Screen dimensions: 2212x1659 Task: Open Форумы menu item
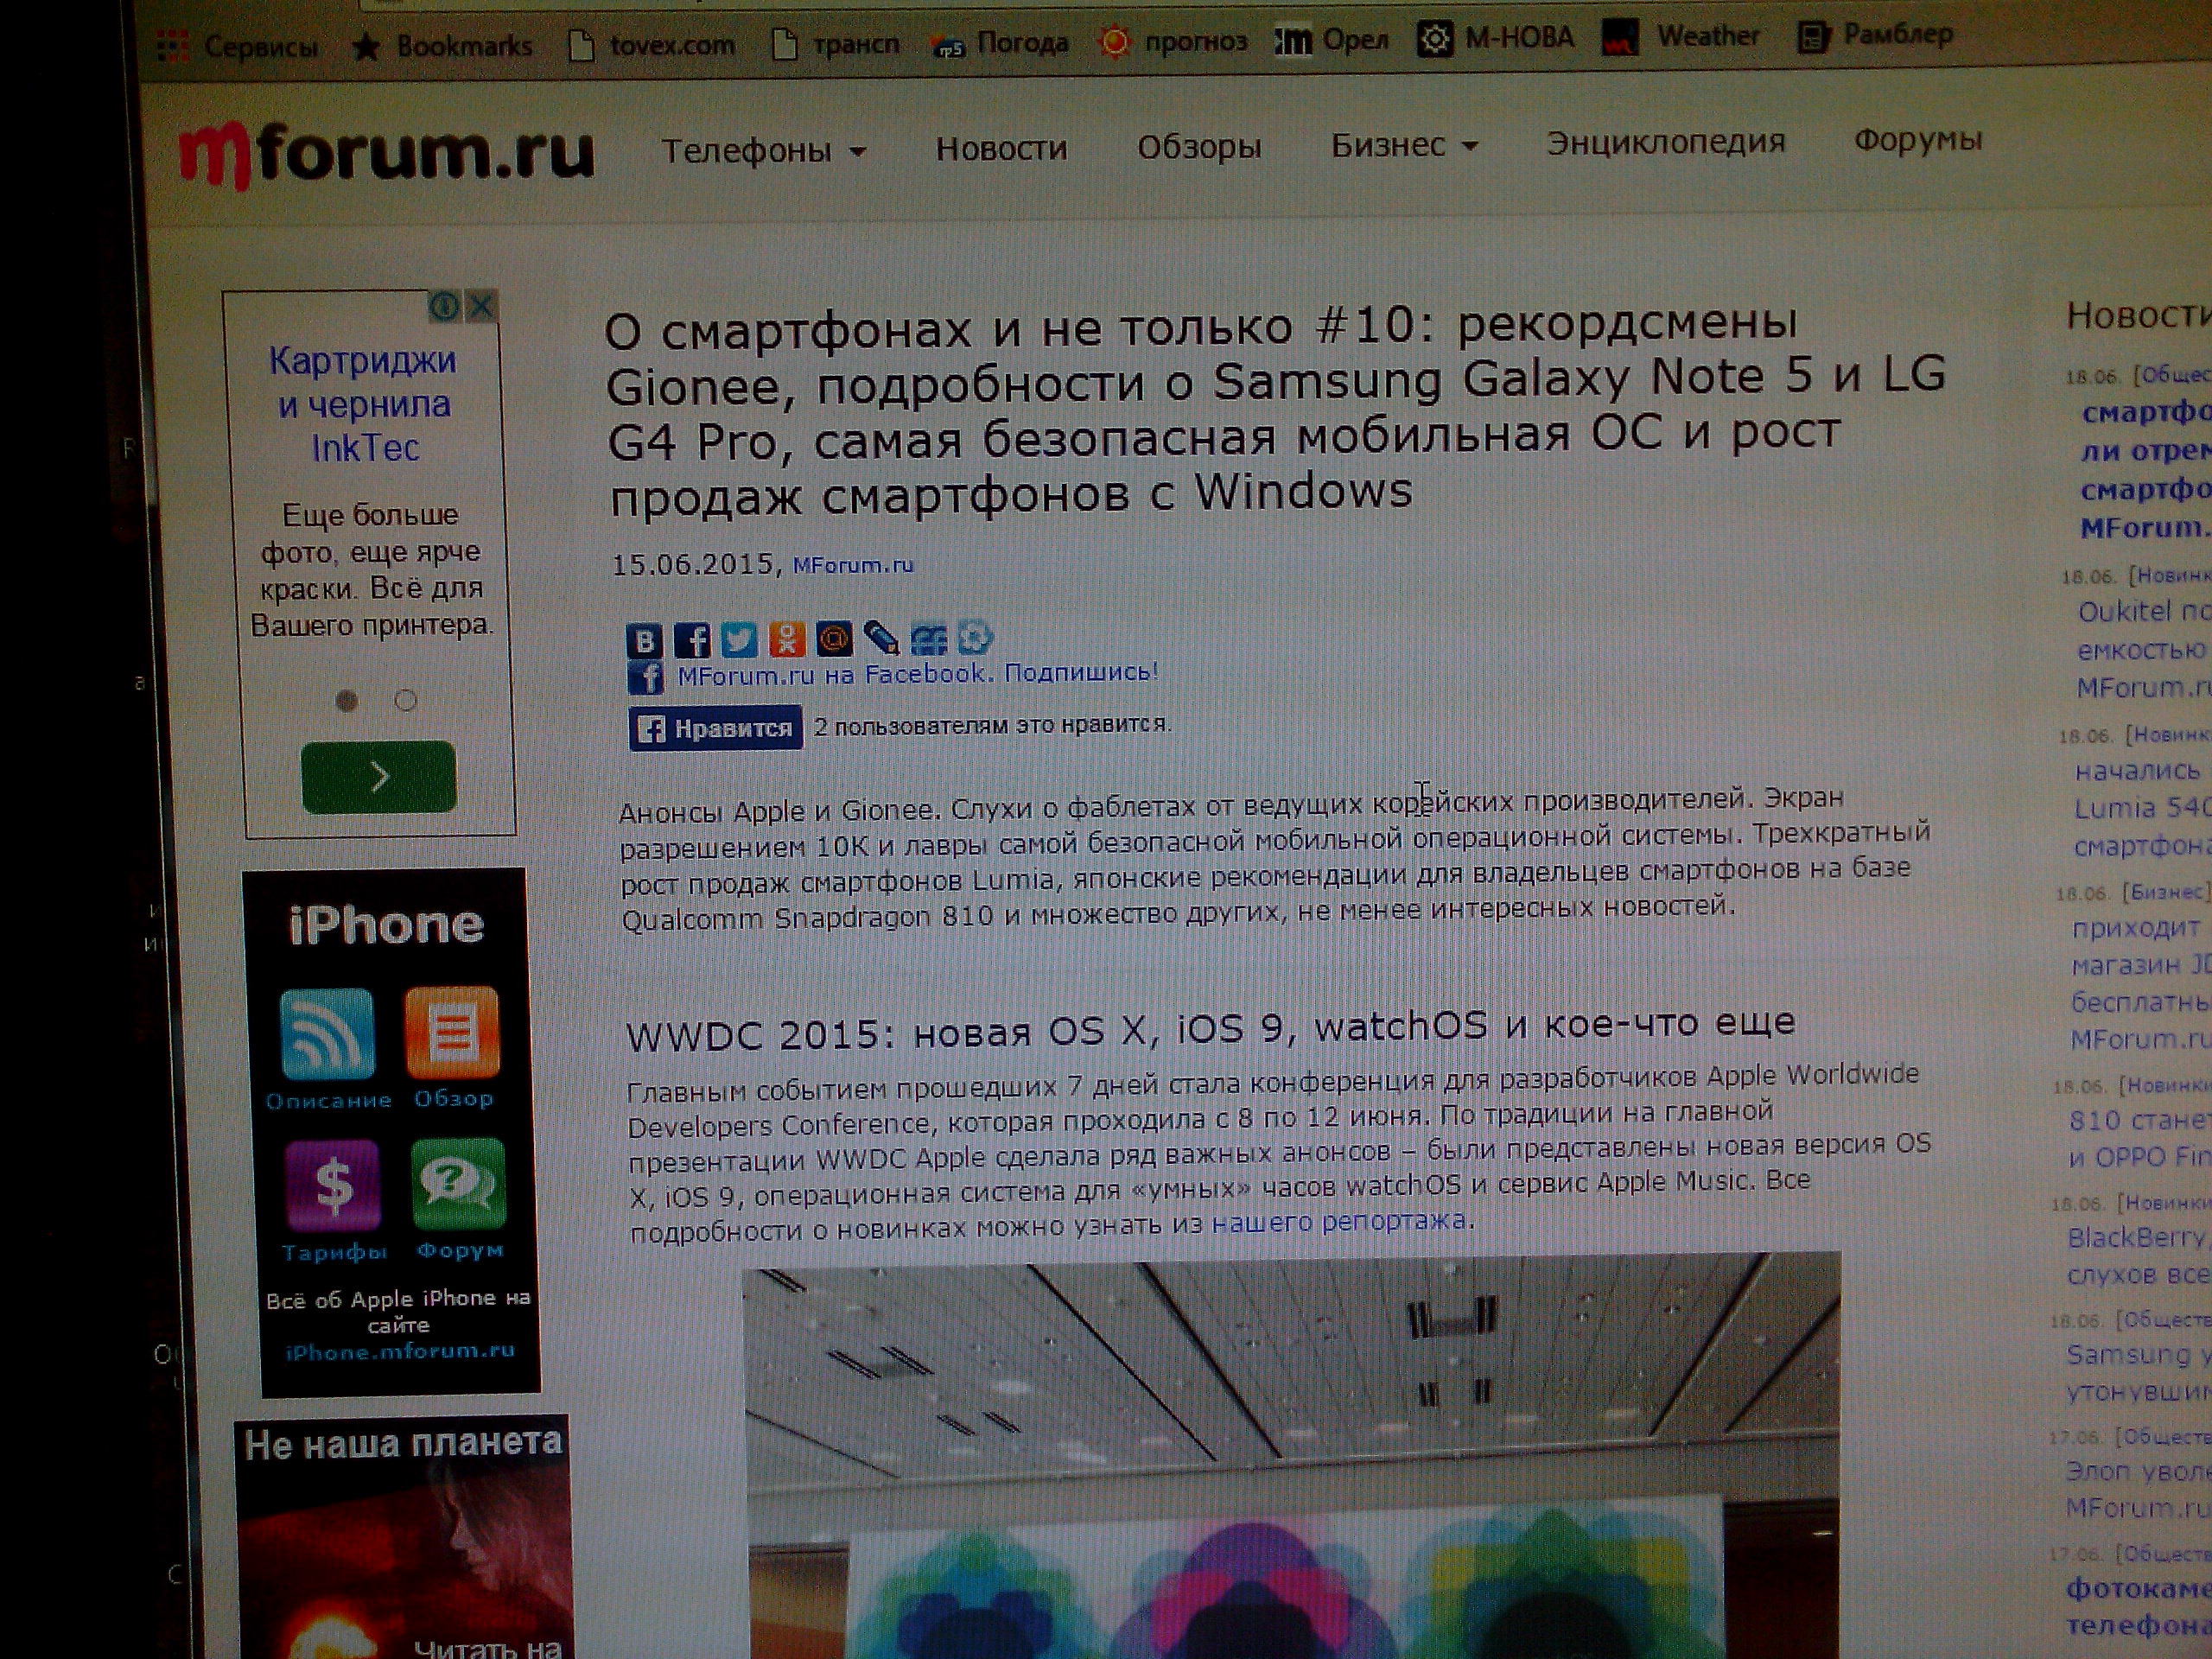click(1918, 140)
